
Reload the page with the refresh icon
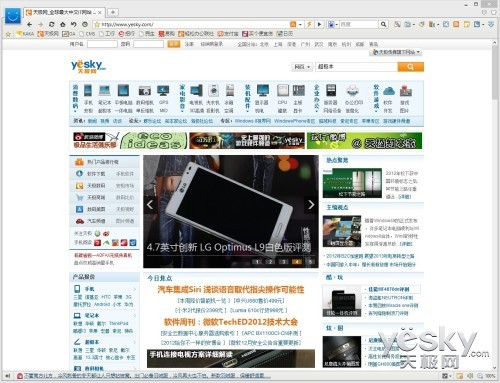coord(51,24)
